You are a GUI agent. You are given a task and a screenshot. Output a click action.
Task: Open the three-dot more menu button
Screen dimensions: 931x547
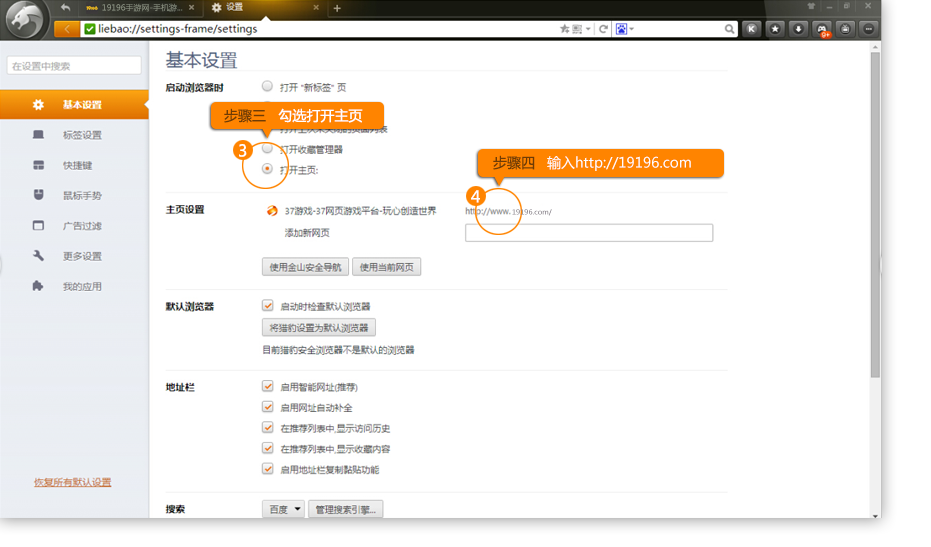868,29
